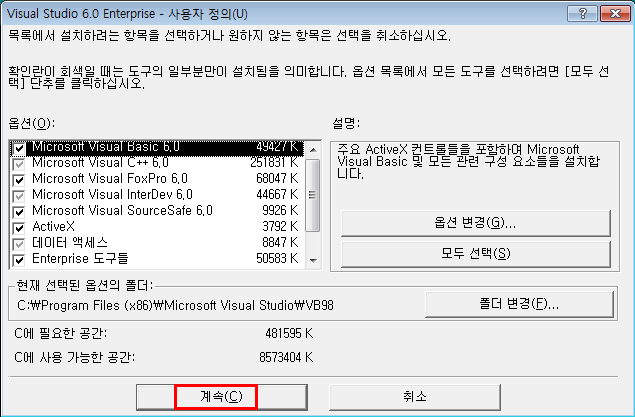This screenshot has height=417, width=635.
Task: Click the 9926 K size value
Action: [280, 211]
